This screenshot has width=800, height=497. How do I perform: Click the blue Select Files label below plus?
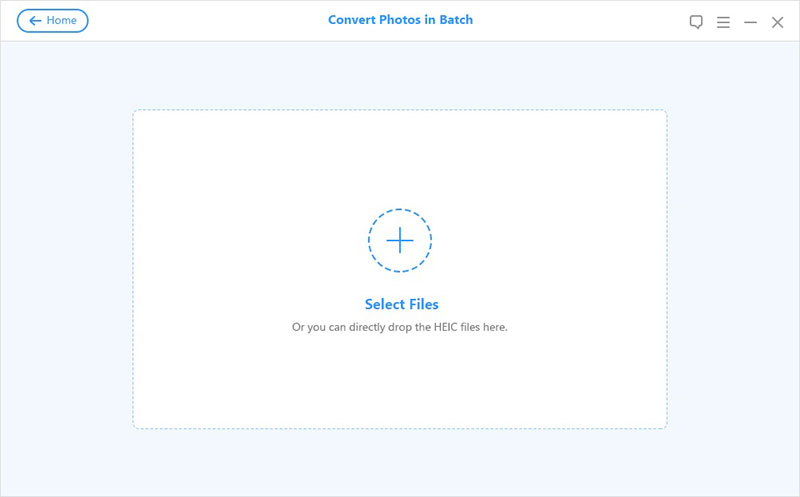tap(402, 304)
